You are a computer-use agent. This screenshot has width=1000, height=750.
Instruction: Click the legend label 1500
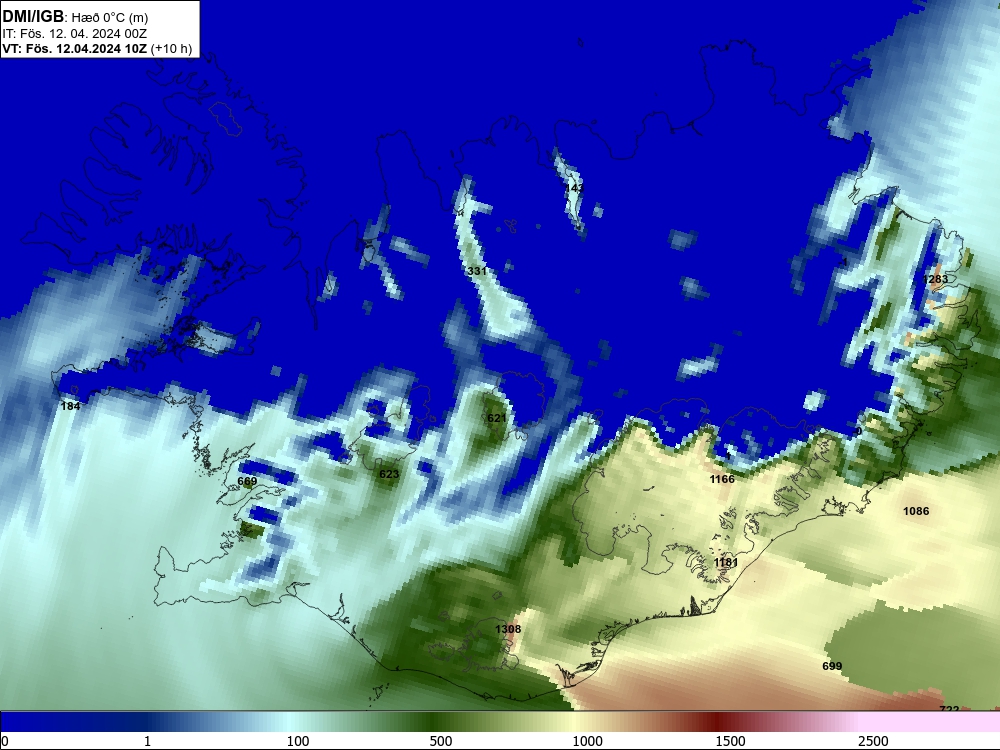730,741
